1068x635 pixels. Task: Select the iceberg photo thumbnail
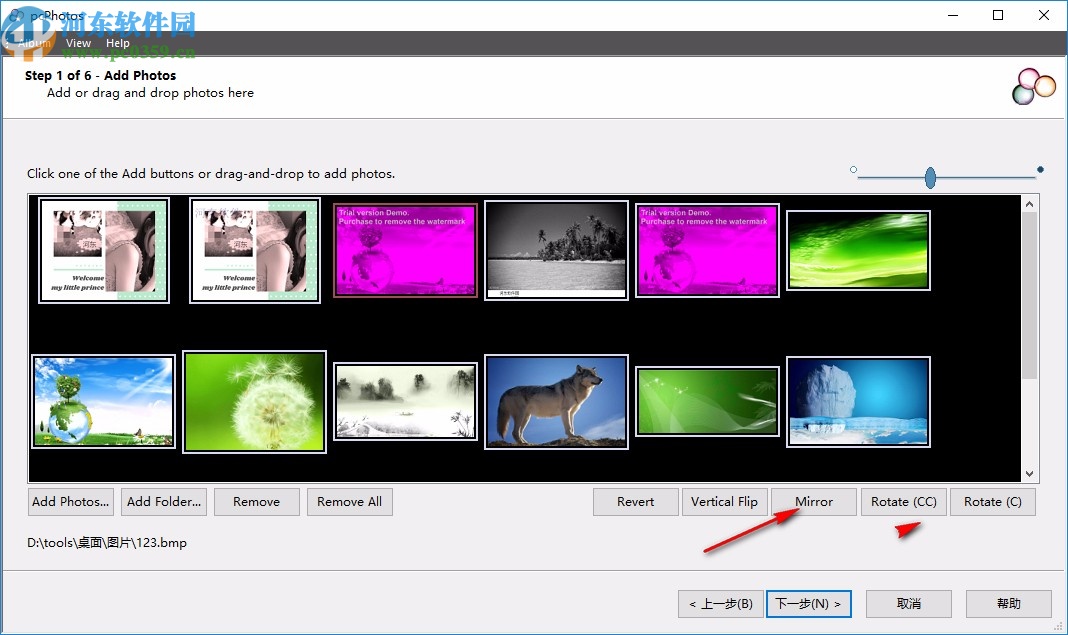pyautogui.click(x=858, y=401)
